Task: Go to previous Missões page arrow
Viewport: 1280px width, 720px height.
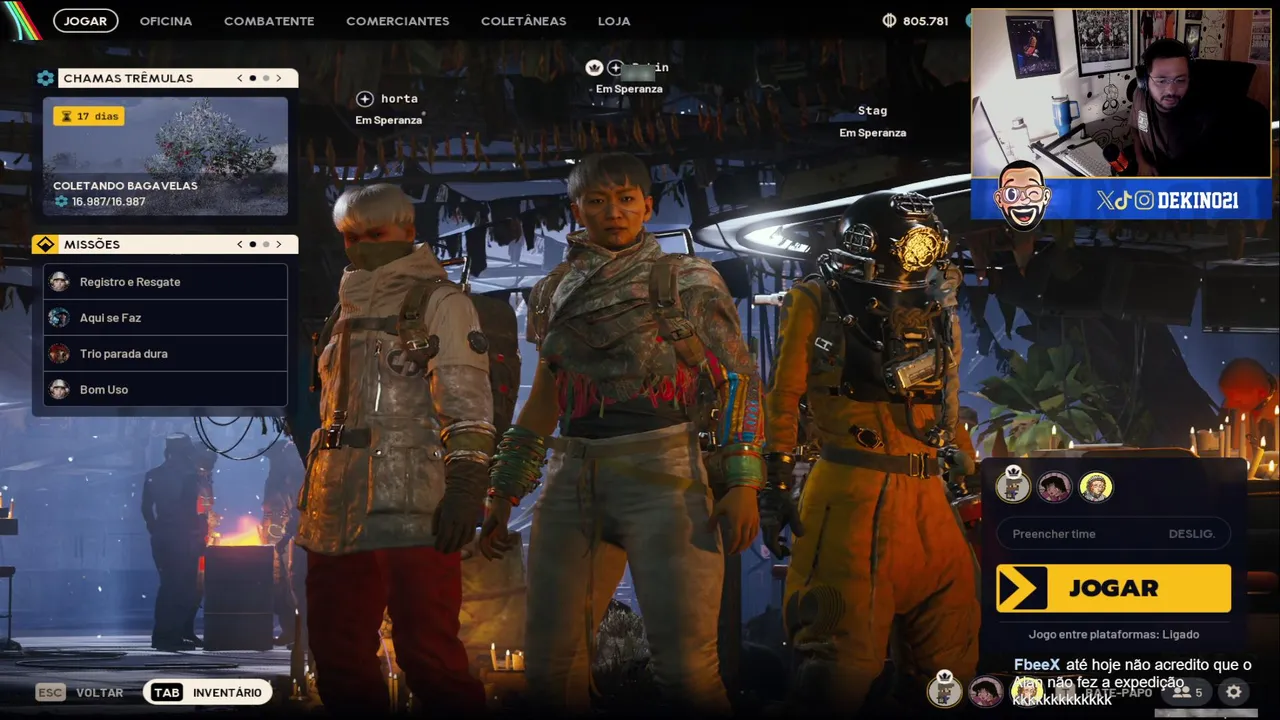Action: click(240, 244)
